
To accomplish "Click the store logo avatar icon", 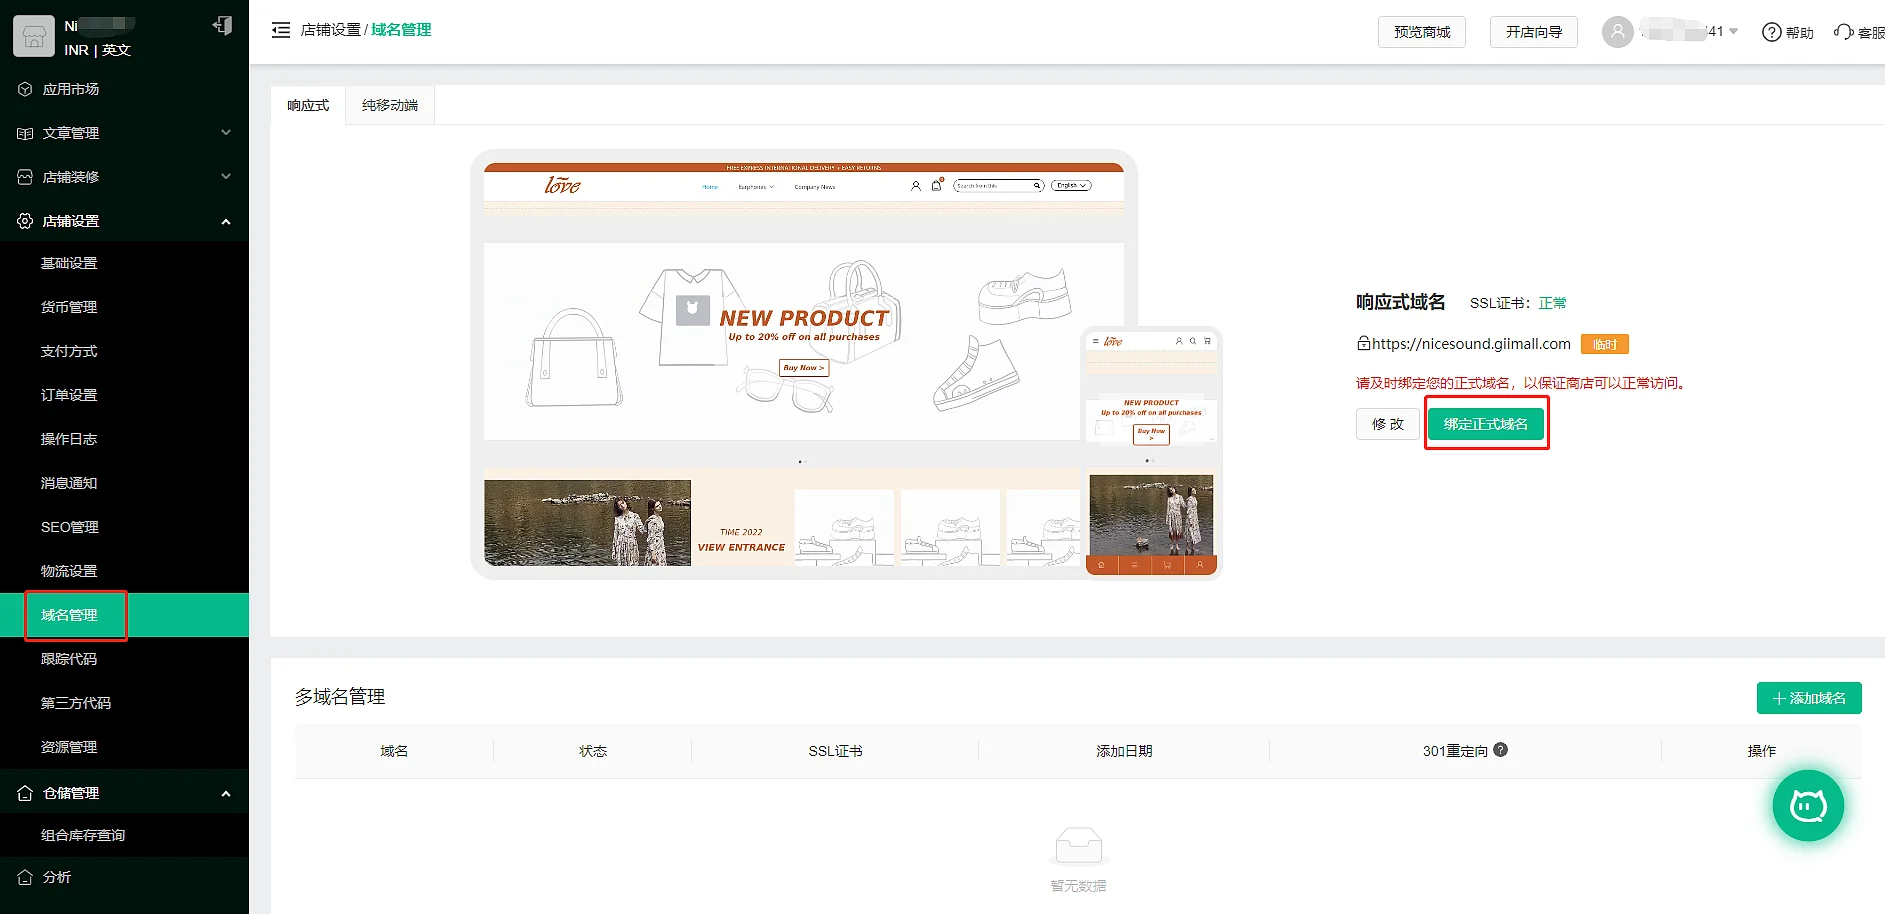I will pyautogui.click(x=34, y=37).
